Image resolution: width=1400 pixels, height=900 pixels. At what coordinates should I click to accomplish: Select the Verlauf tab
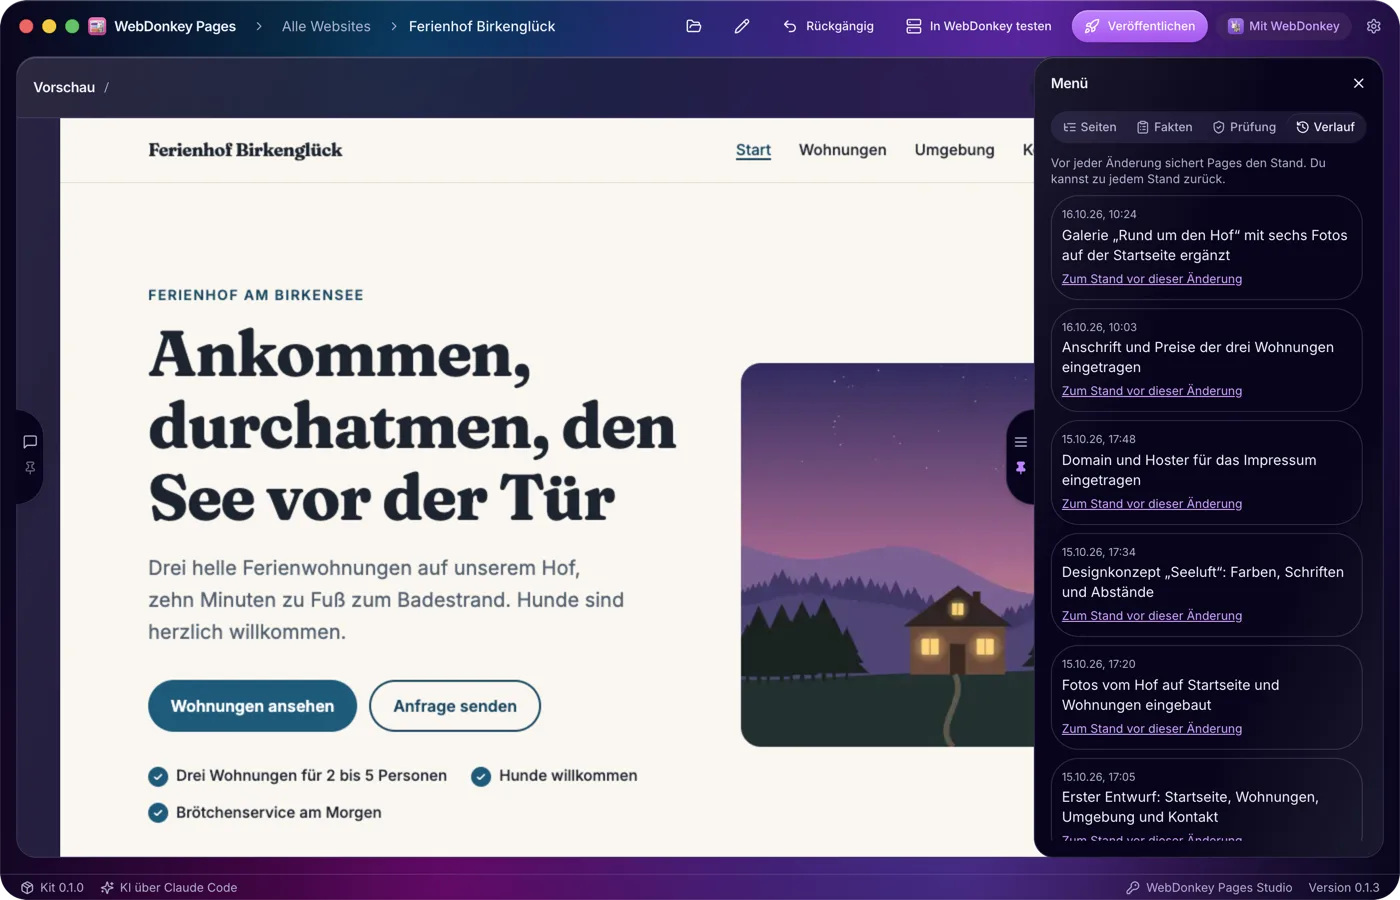[1325, 127]
